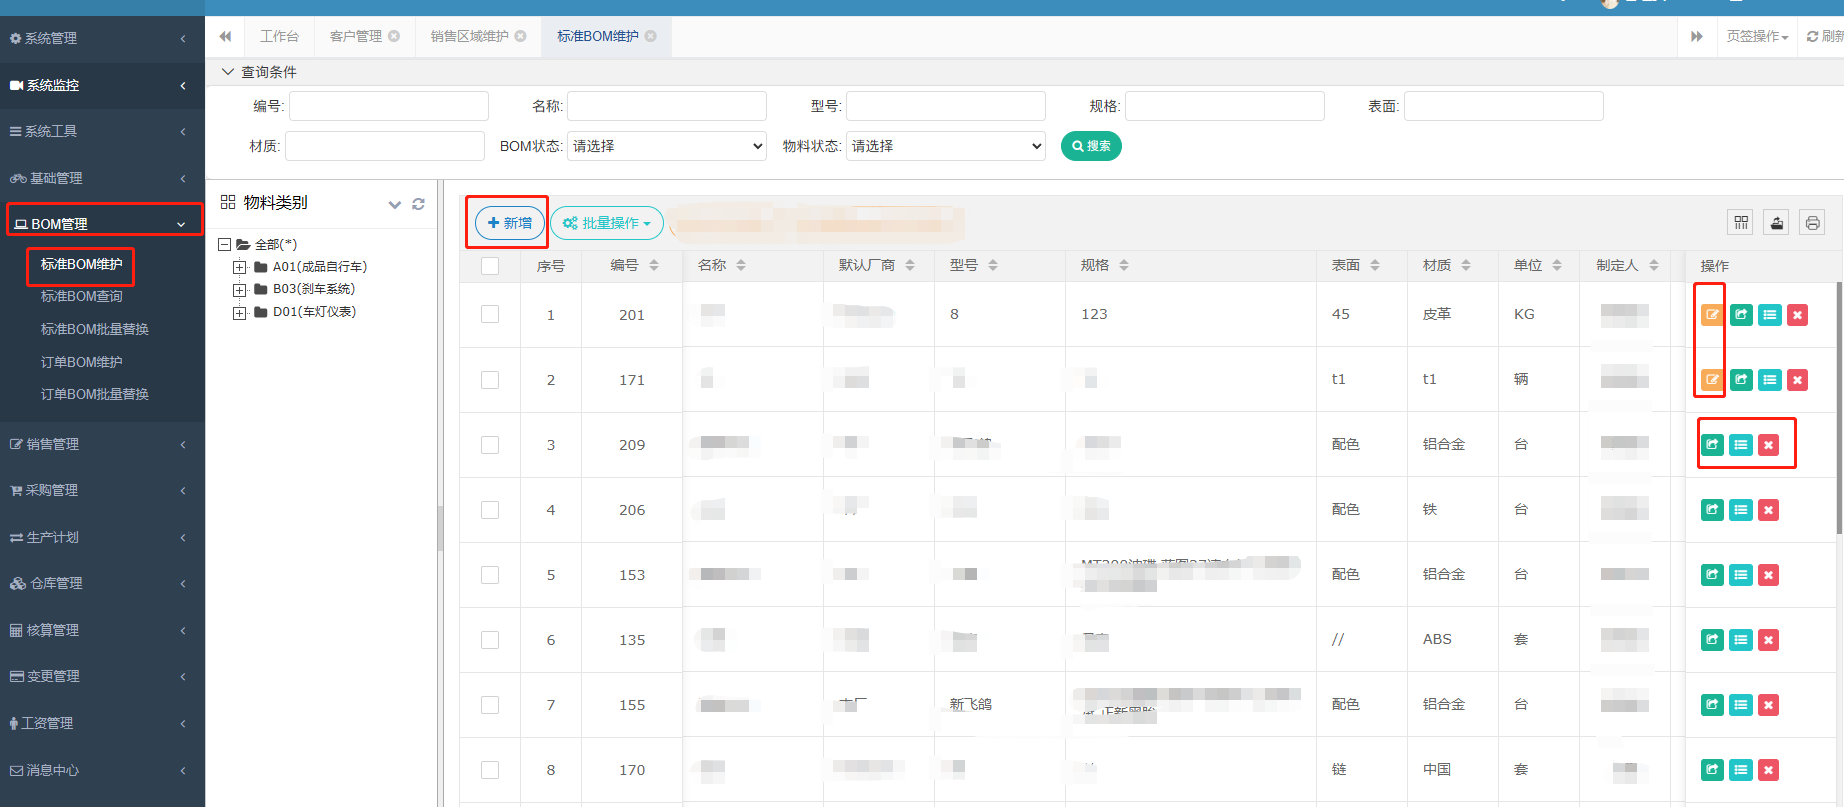This screenshot has width=1844, height=807.
Task: Click the green export icon for row 206
Action: point(1712,510)
